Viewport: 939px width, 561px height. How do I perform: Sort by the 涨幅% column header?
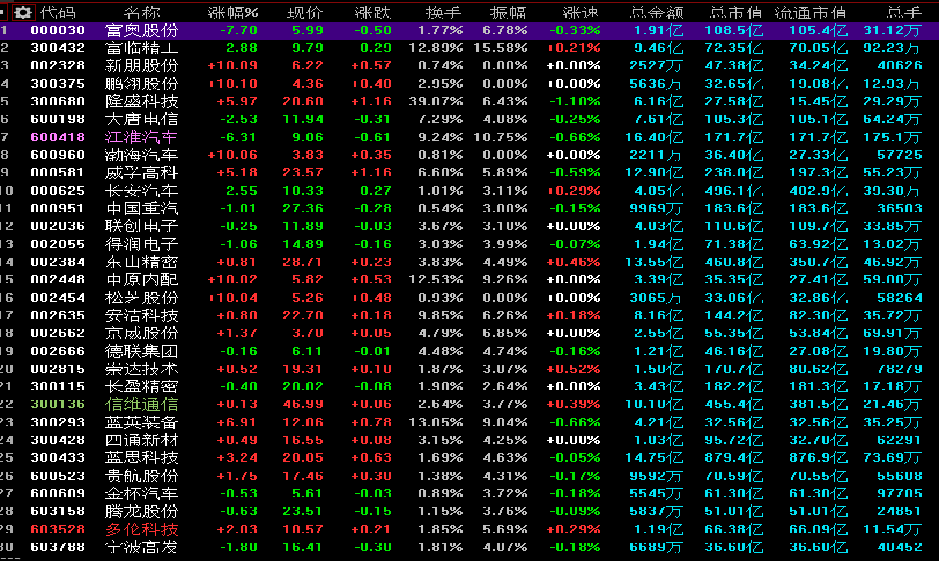[232, 12]
